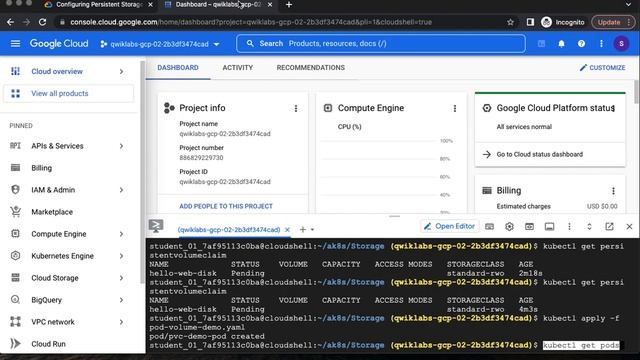Go back in browser history
Image resolution: width=640 pixels, height=360 pixels.
click(x=11, y=22)
